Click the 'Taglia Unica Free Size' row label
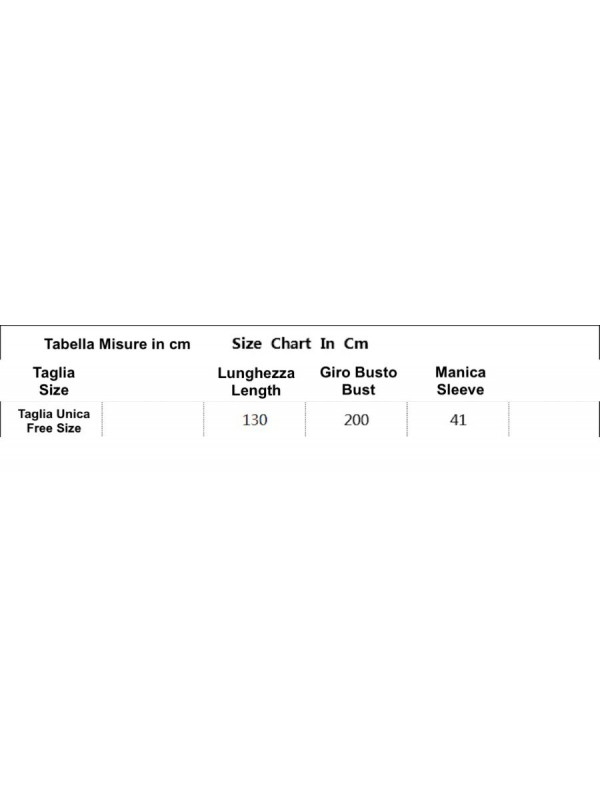The image size is (600, 800). point(54,421)
